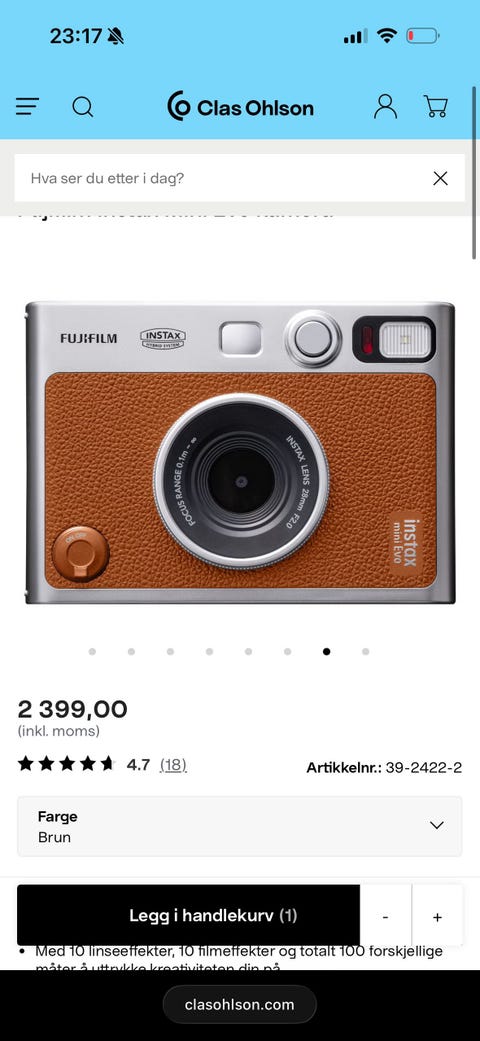Tap the search magnifier icon in header
This screenshot has width=480, height=1041.
82,106
